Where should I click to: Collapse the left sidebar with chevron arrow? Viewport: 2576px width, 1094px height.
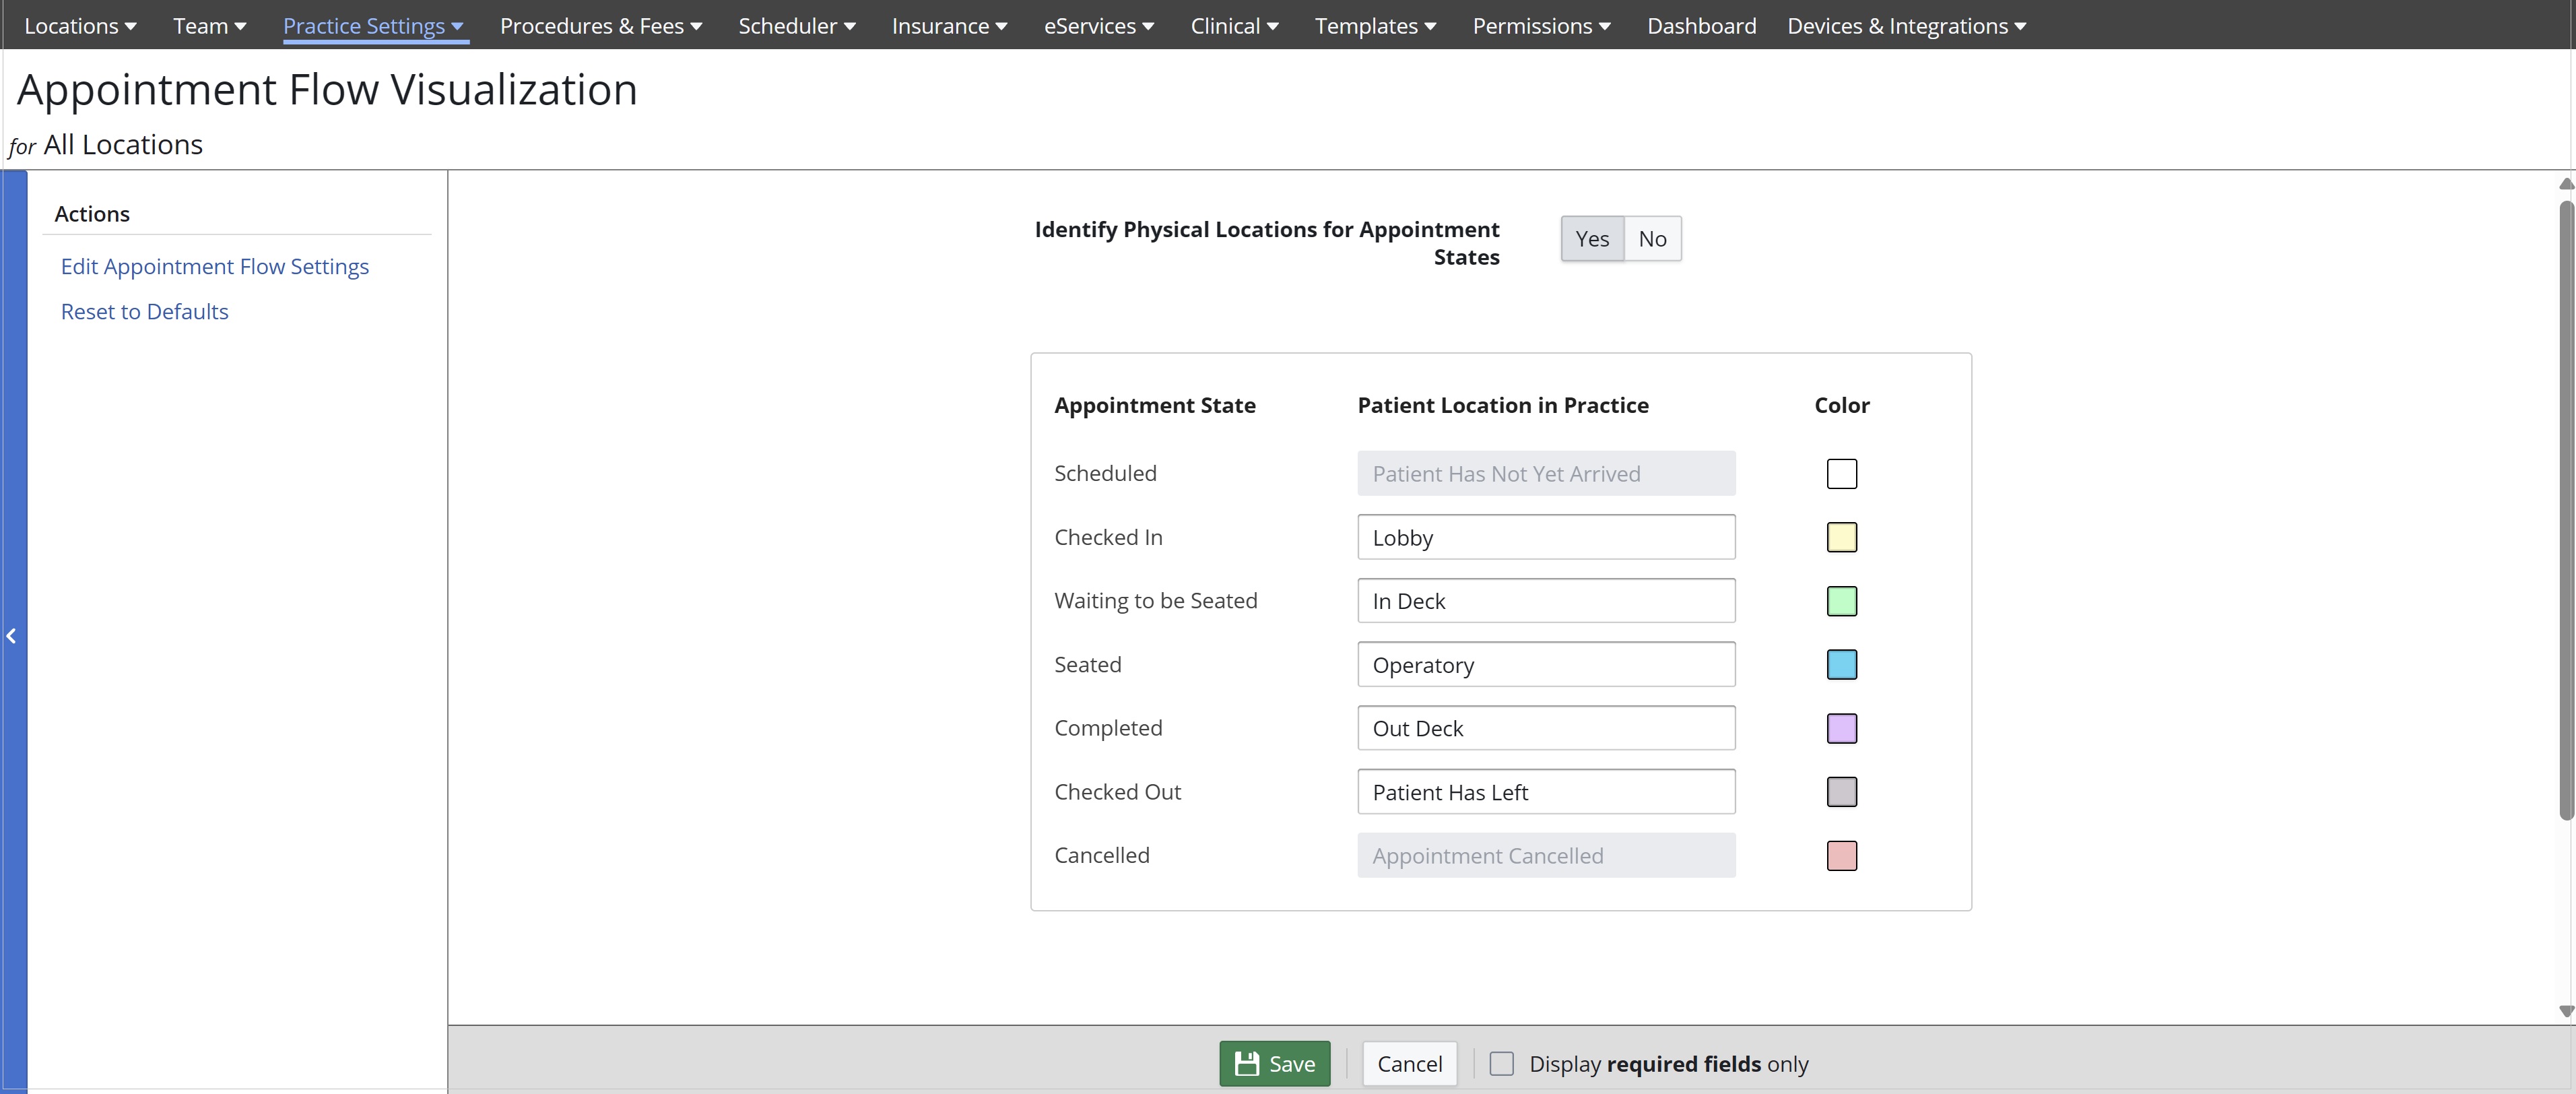click(x=12, y=636)
